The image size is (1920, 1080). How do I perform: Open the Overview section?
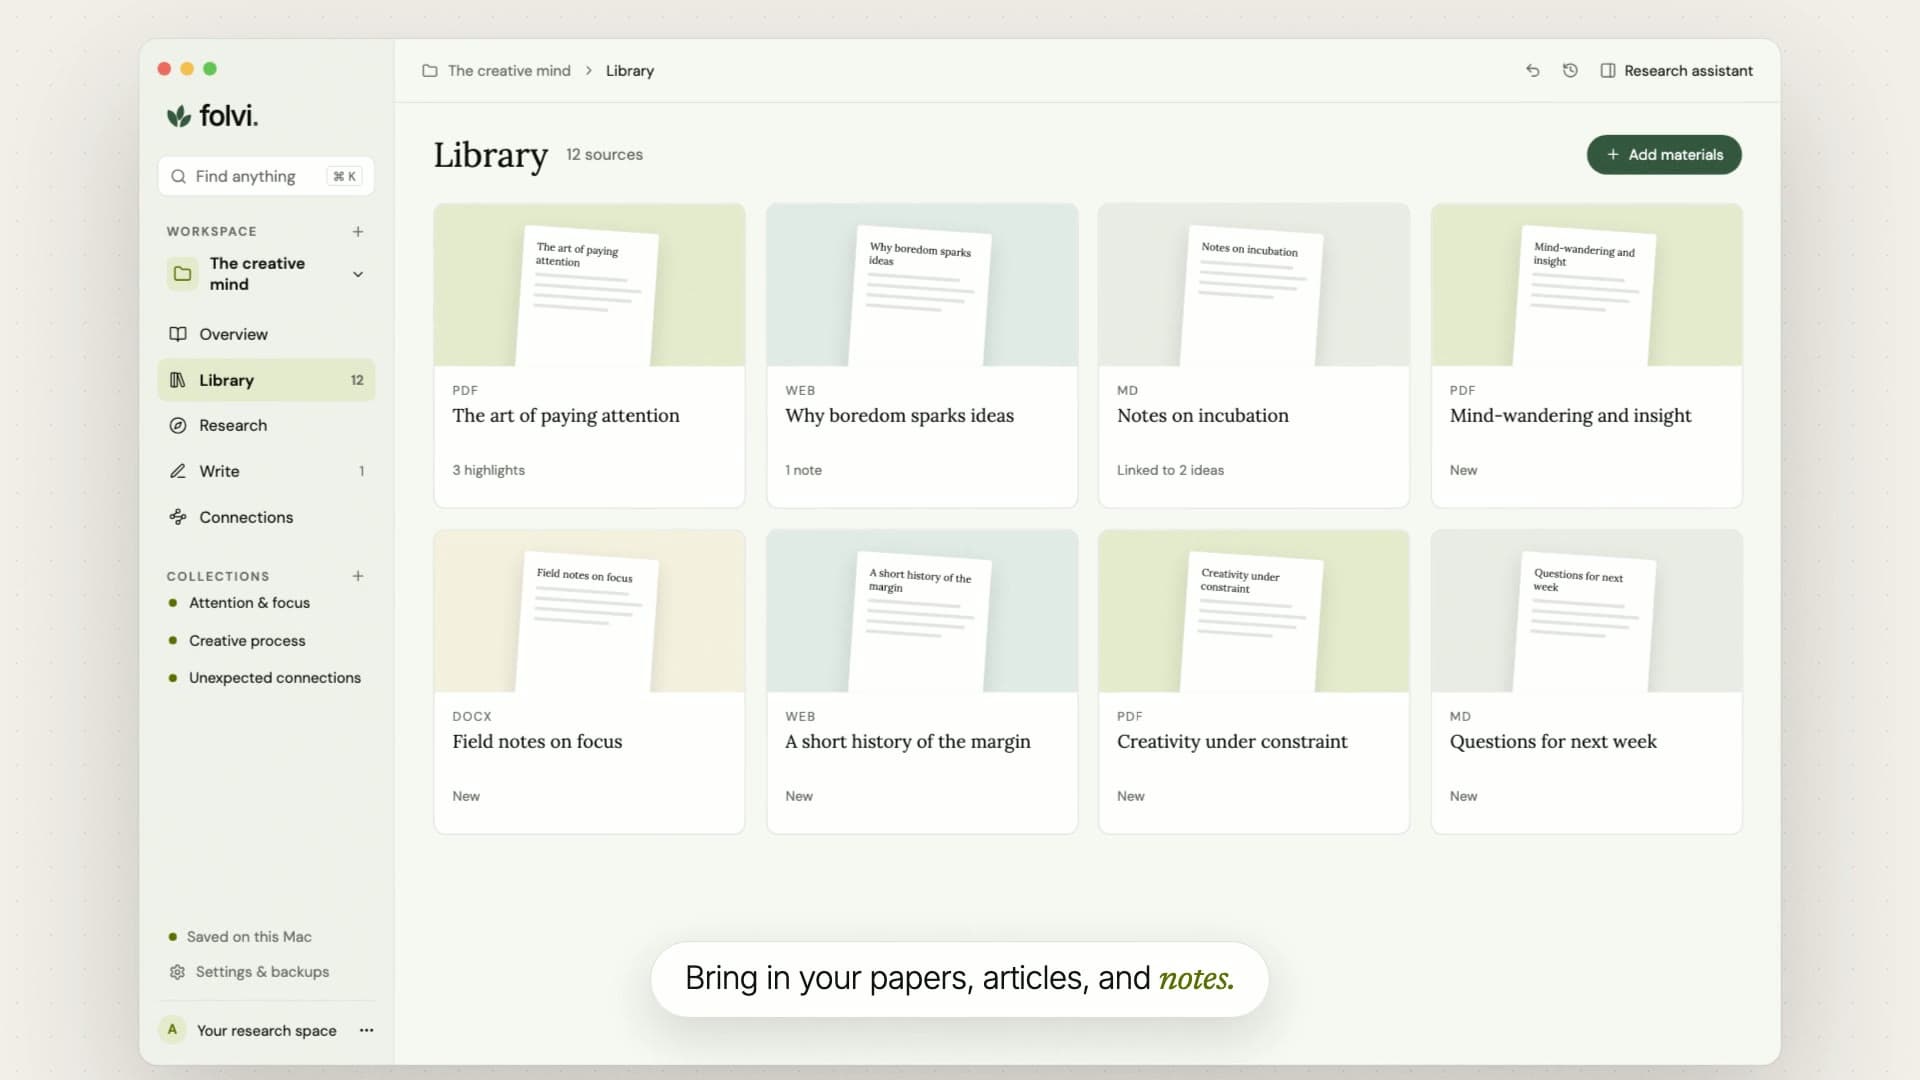(266, 334)
